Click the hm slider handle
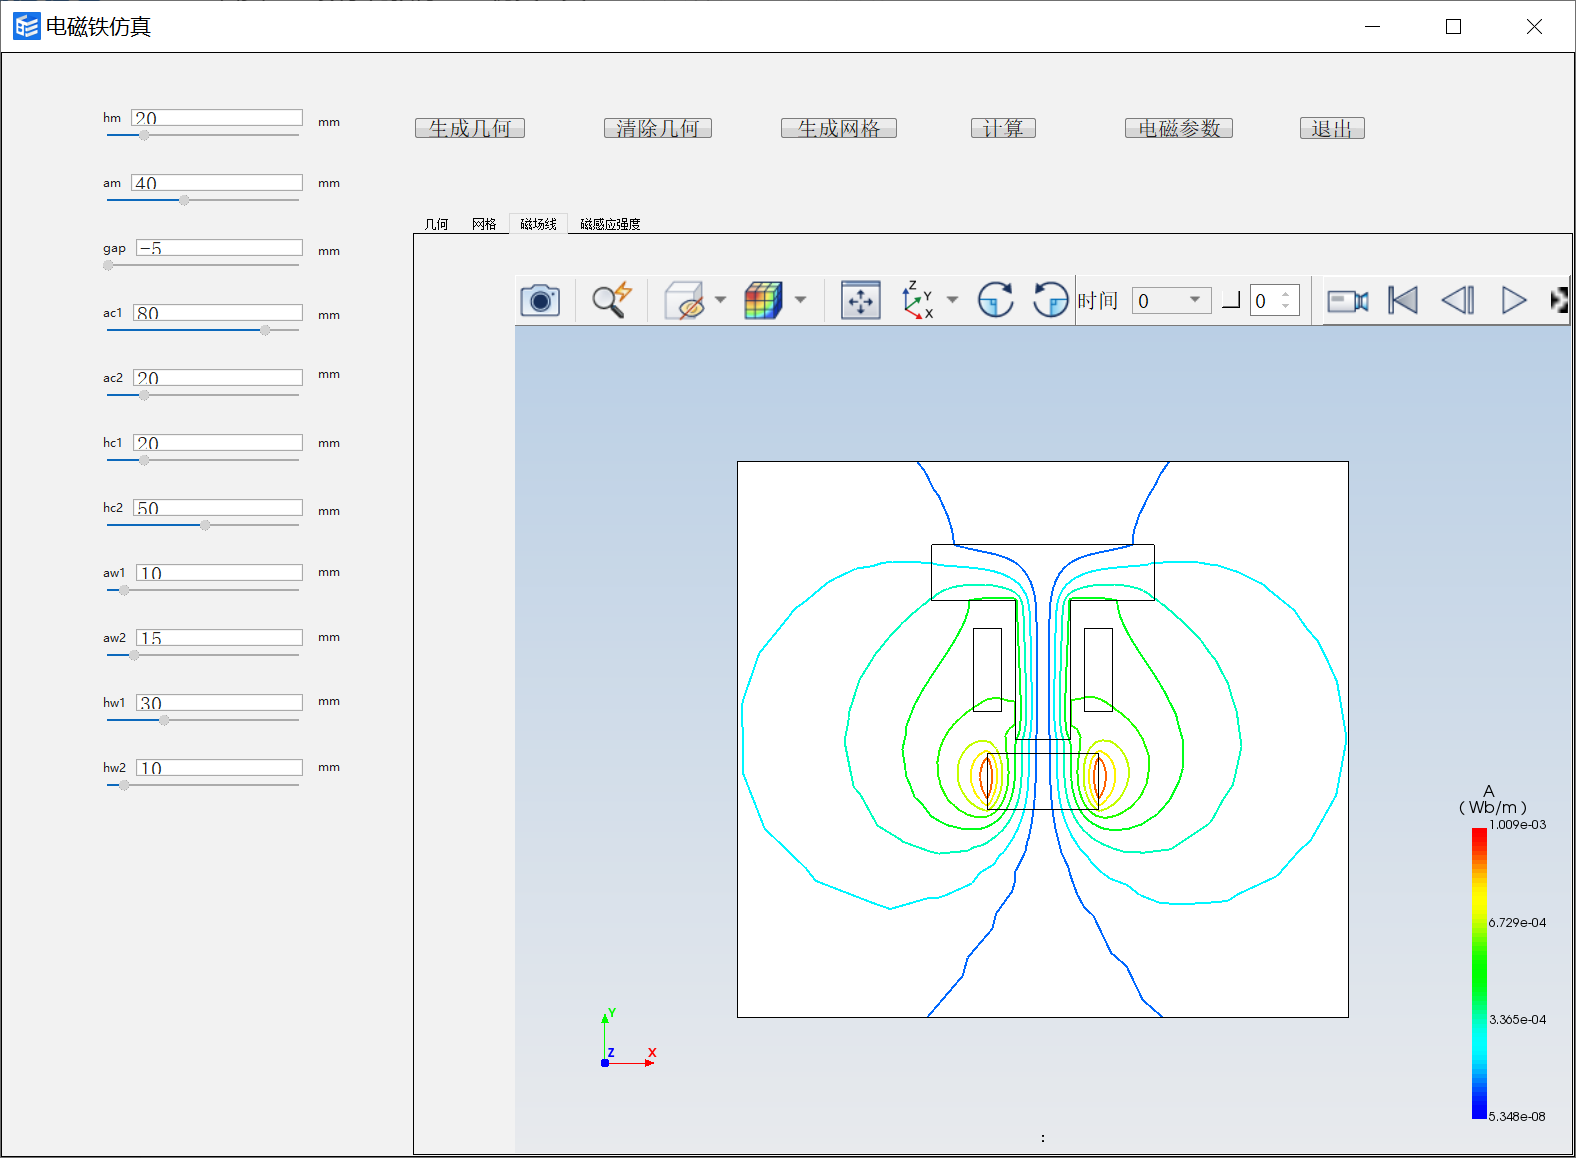1576x1158 pixels. 144,135
